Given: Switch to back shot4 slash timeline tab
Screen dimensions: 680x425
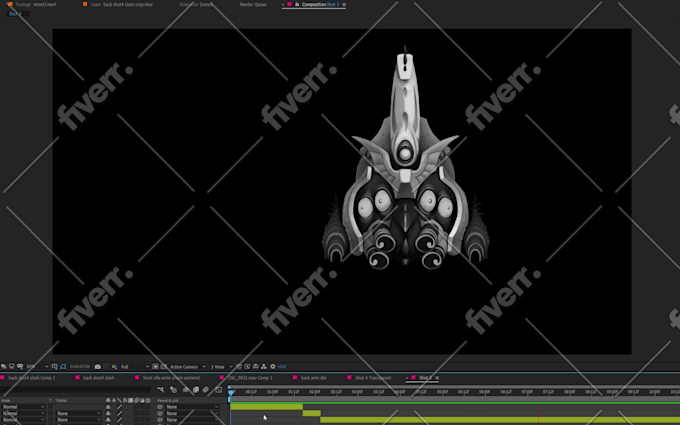Looking at the screenshot, I should coord(99,378).
